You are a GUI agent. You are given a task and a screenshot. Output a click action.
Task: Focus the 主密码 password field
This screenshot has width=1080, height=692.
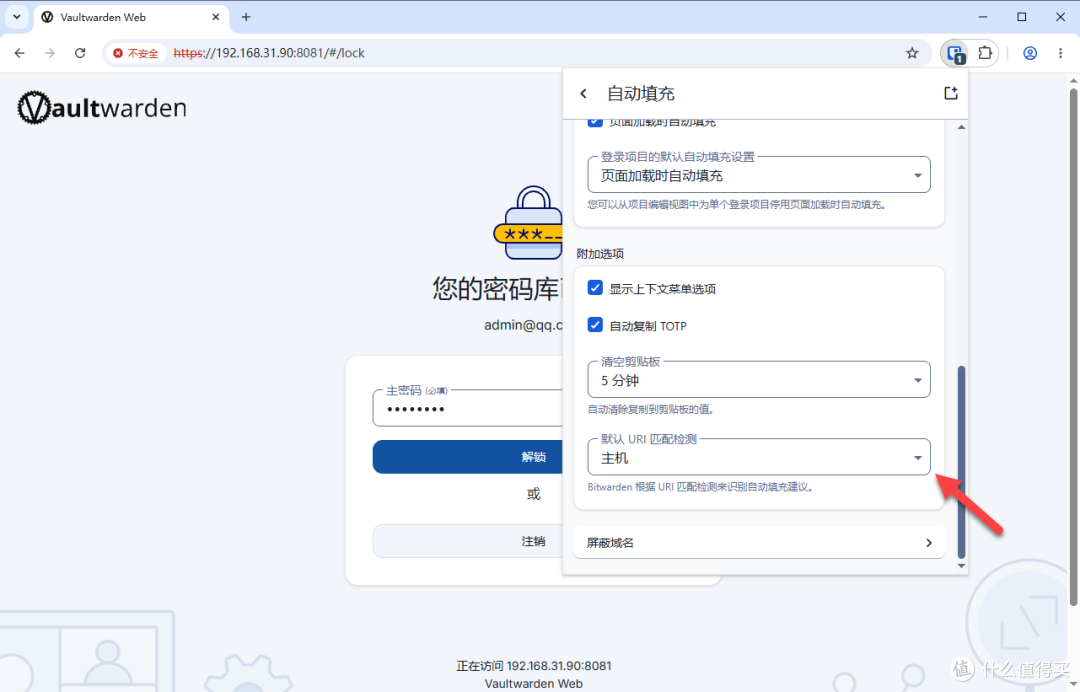[x=468, y=409]
